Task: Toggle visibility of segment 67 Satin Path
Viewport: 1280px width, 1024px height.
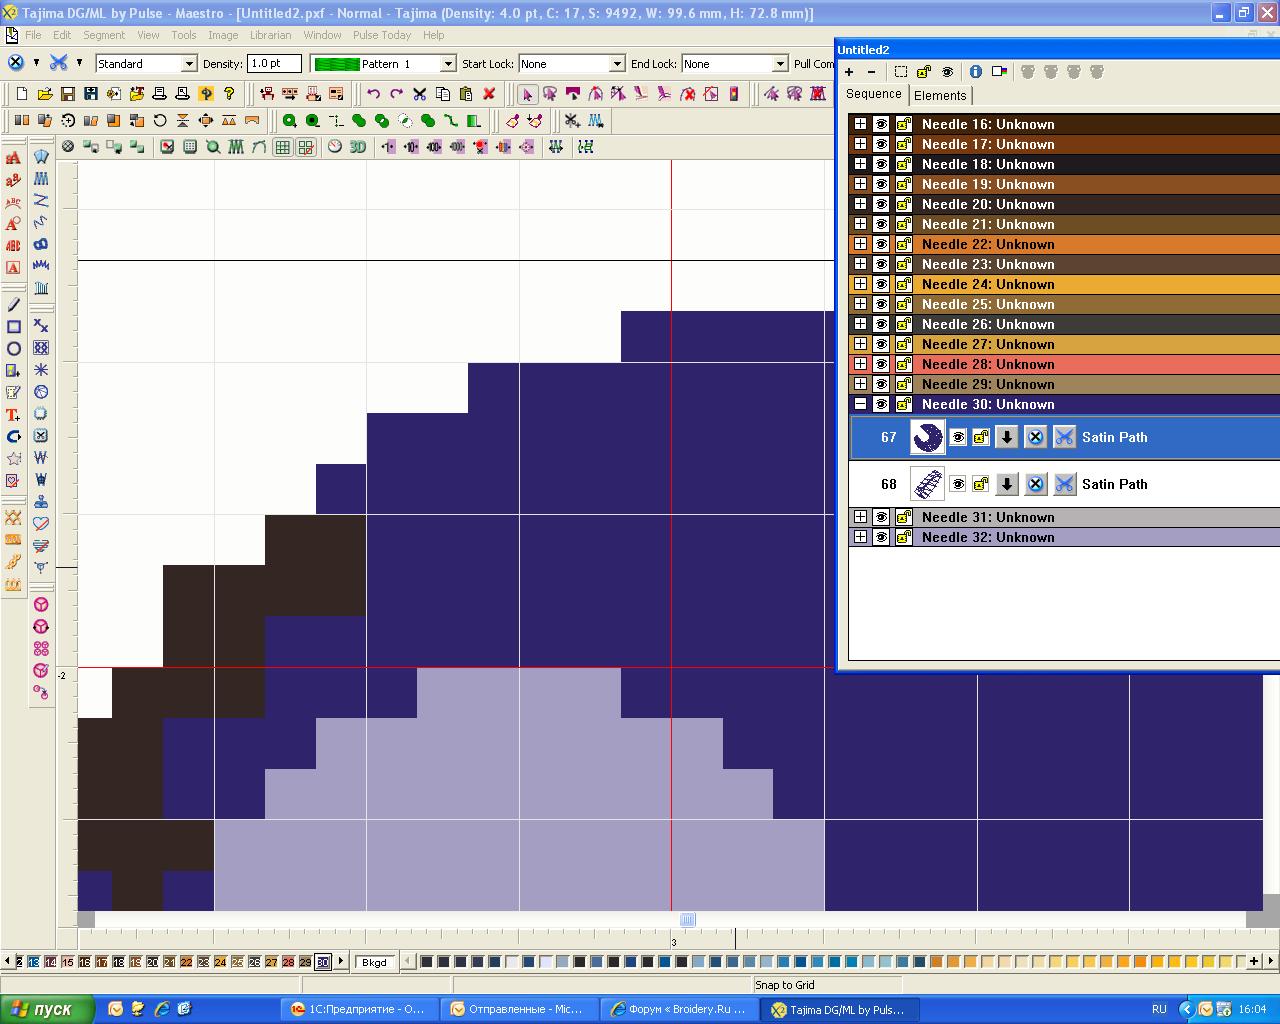Action: [958, 437]
